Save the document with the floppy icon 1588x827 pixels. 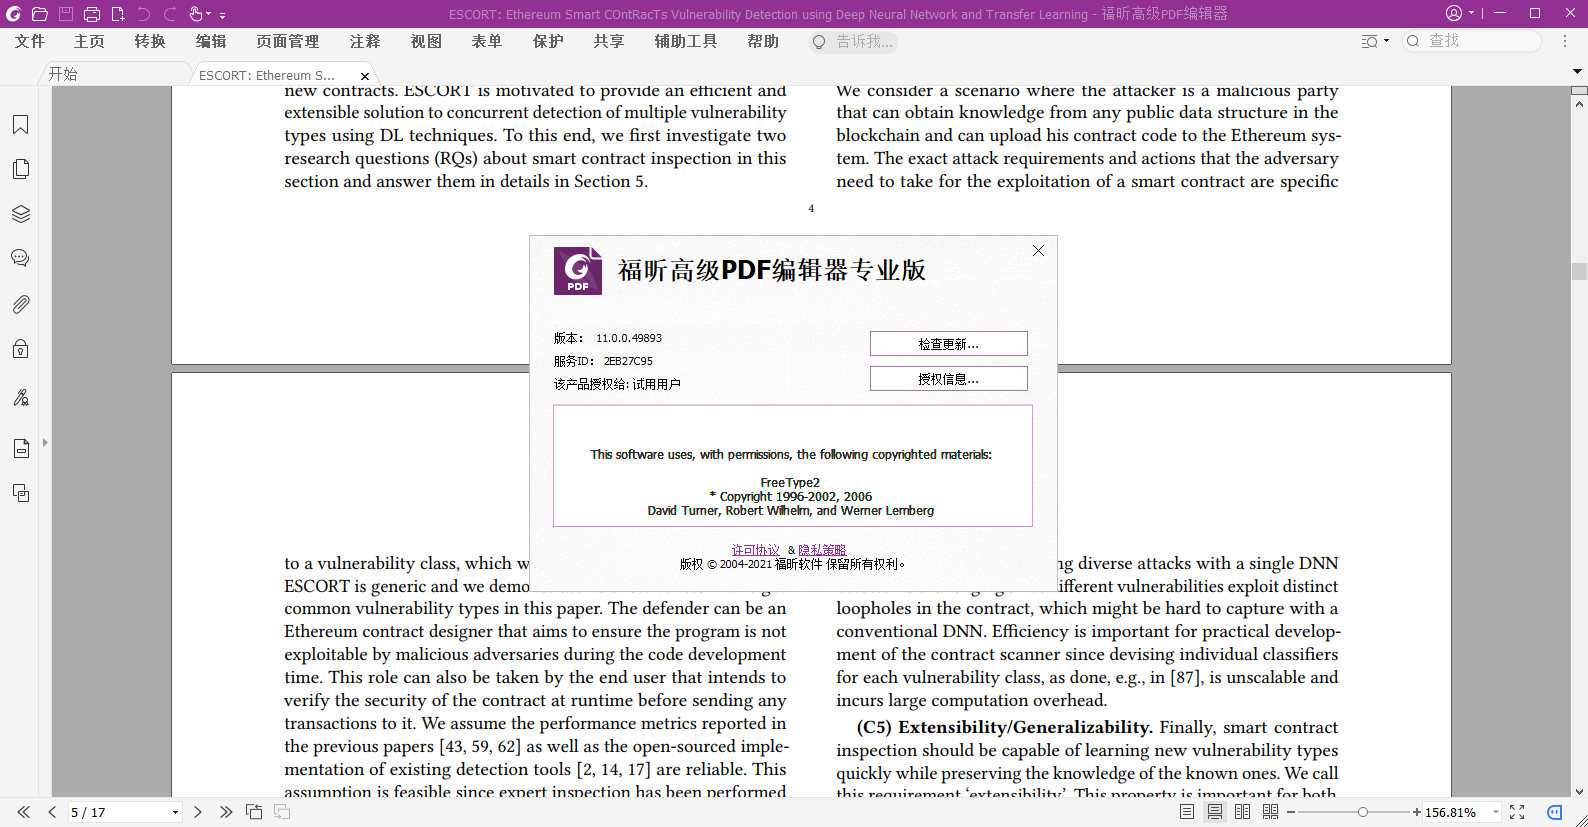(x=66, y=14)
